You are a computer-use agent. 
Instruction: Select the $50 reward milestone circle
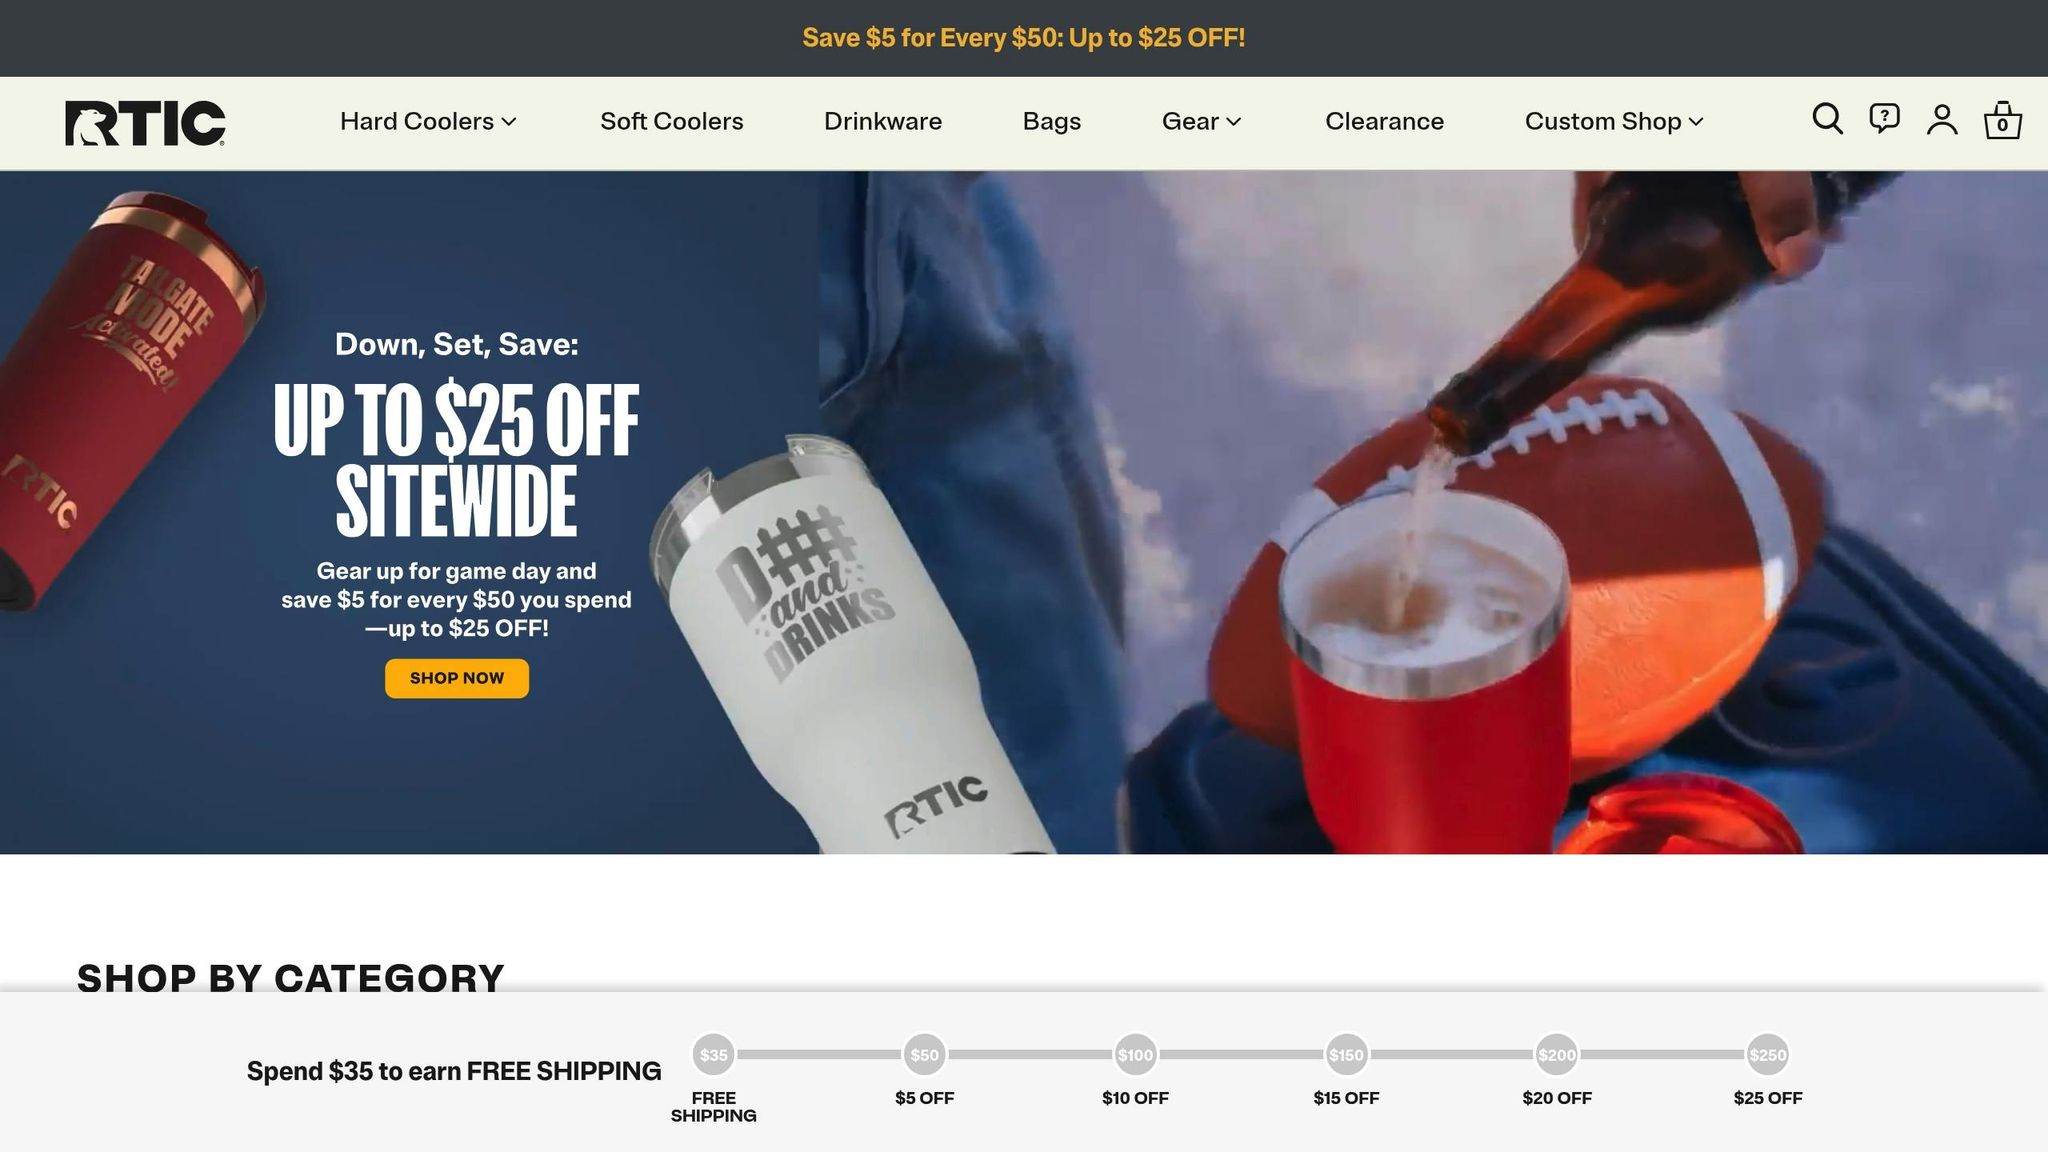924,1054
